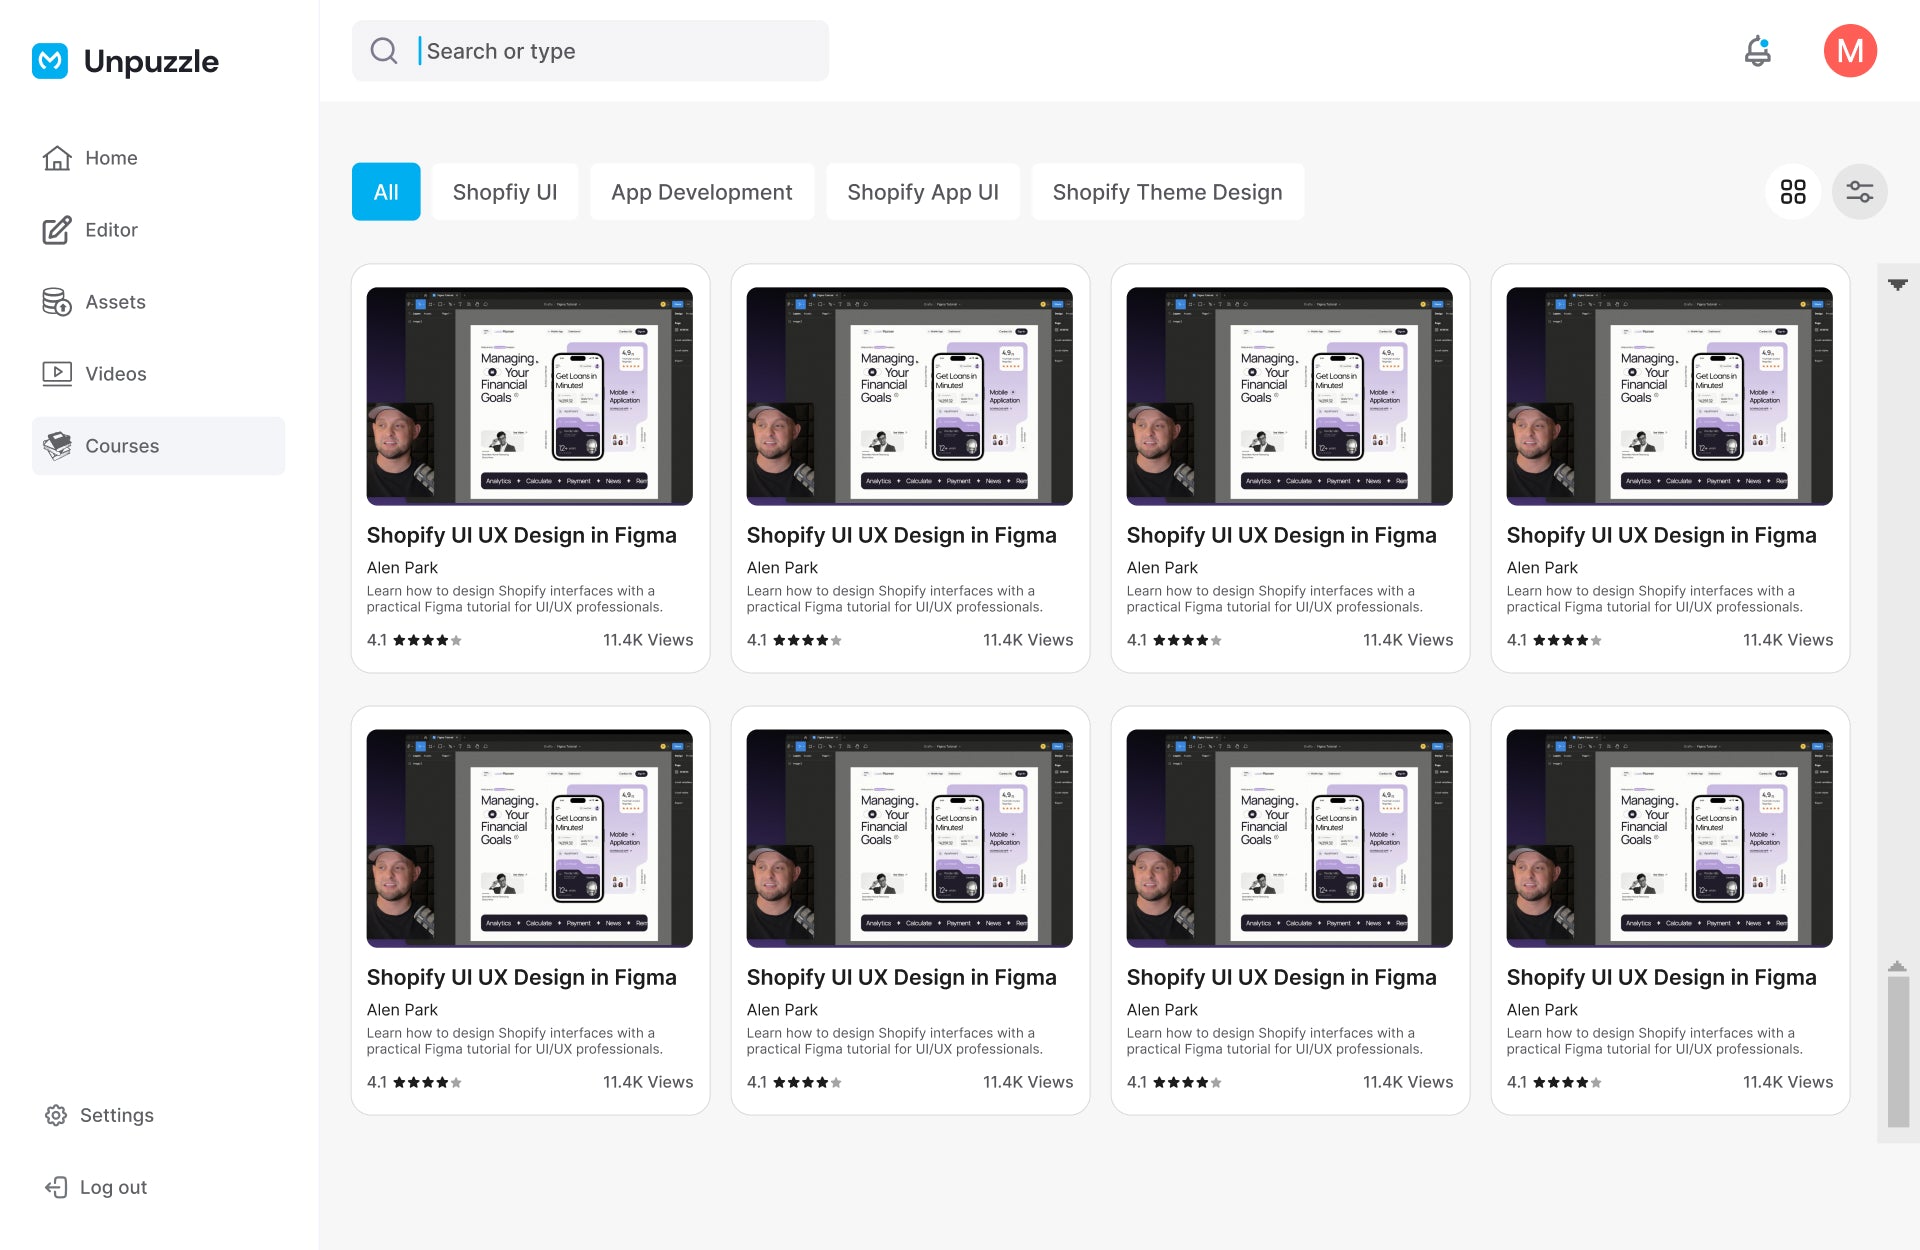1920x1250 pixels.
Task: Open the user avatar M menu
Action: point(1849,51)
